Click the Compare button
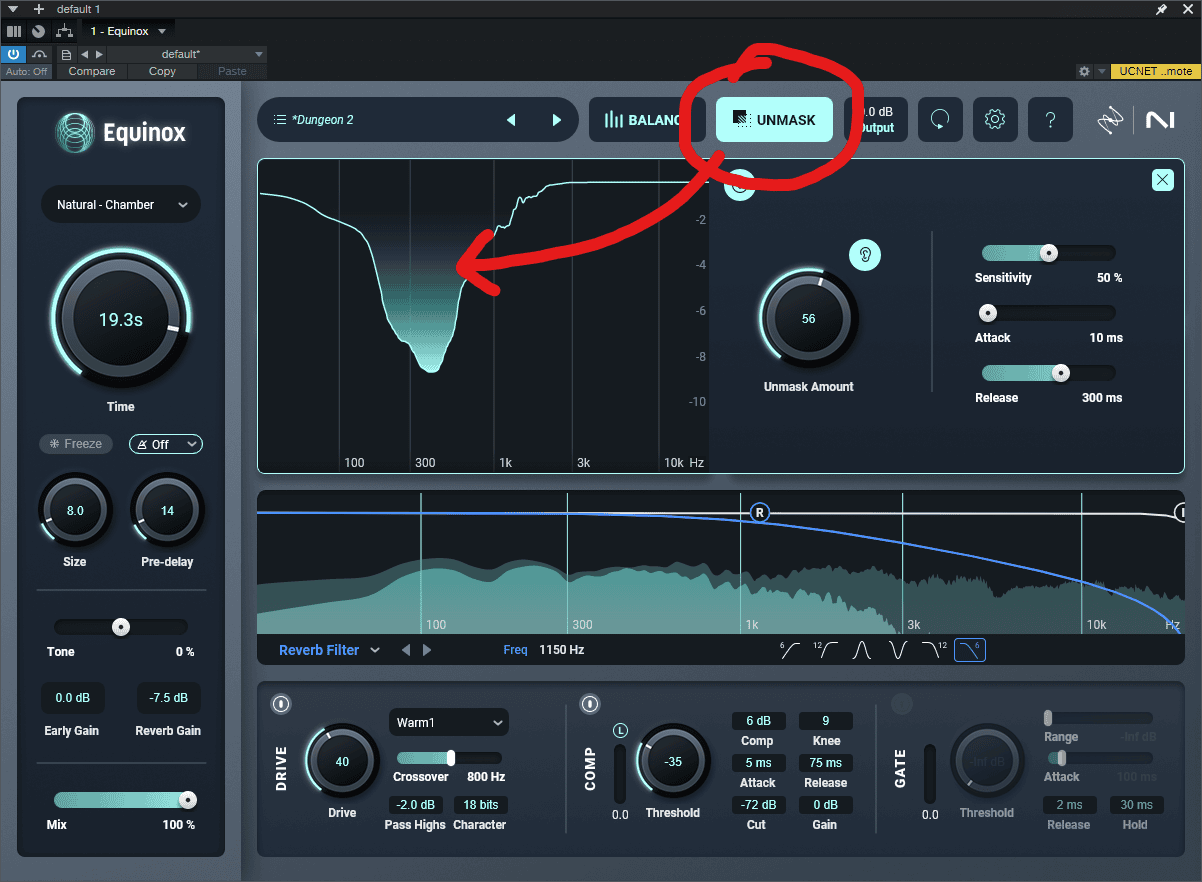Viewport: 1202px width, 882px height. 92,72
